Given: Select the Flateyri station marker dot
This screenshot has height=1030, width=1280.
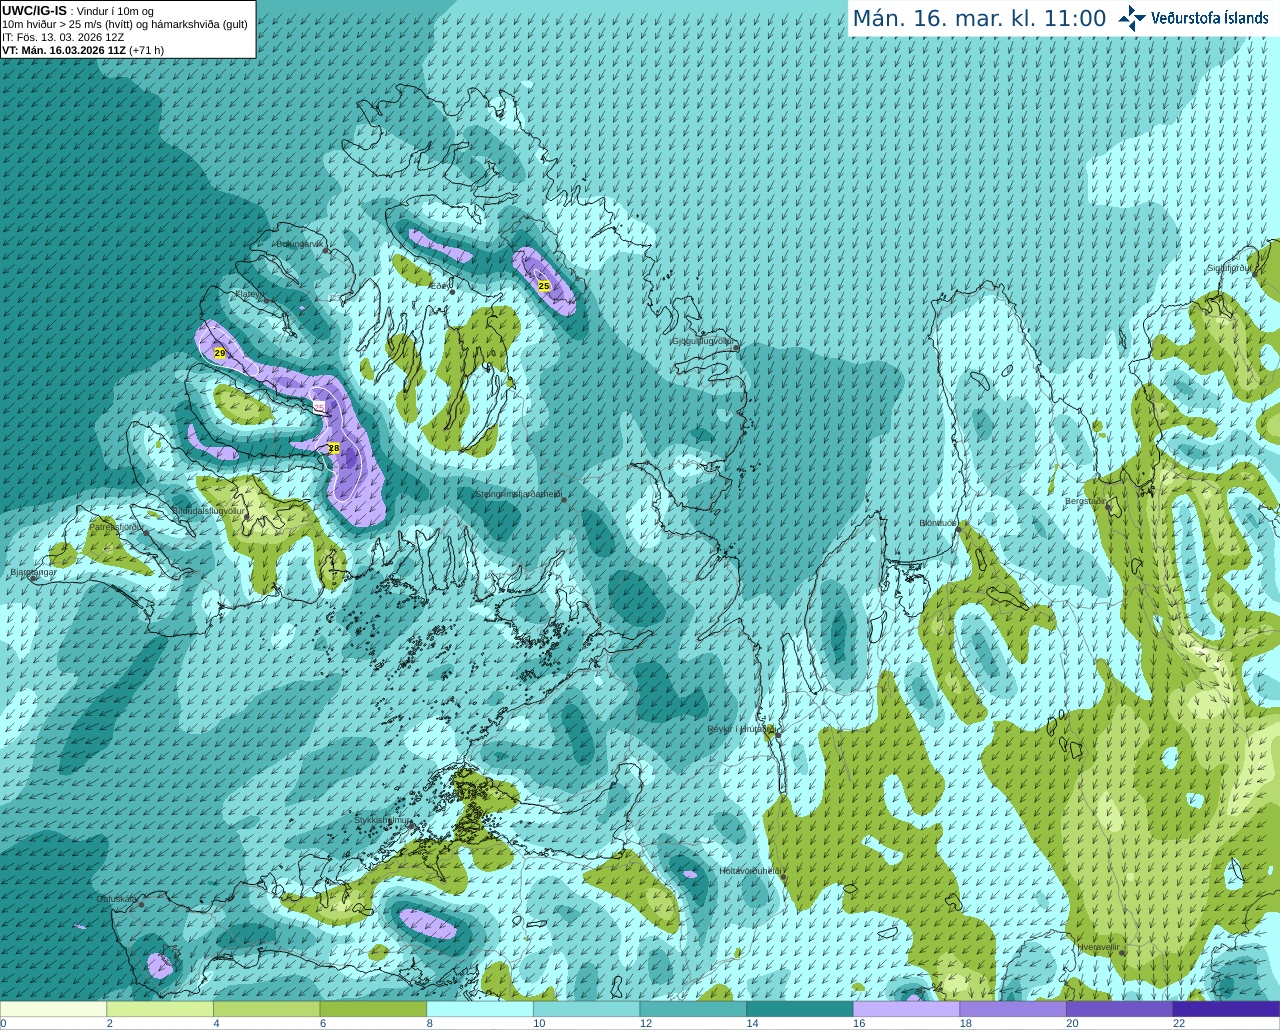Looking at the screenshot, I should (266, 300).
